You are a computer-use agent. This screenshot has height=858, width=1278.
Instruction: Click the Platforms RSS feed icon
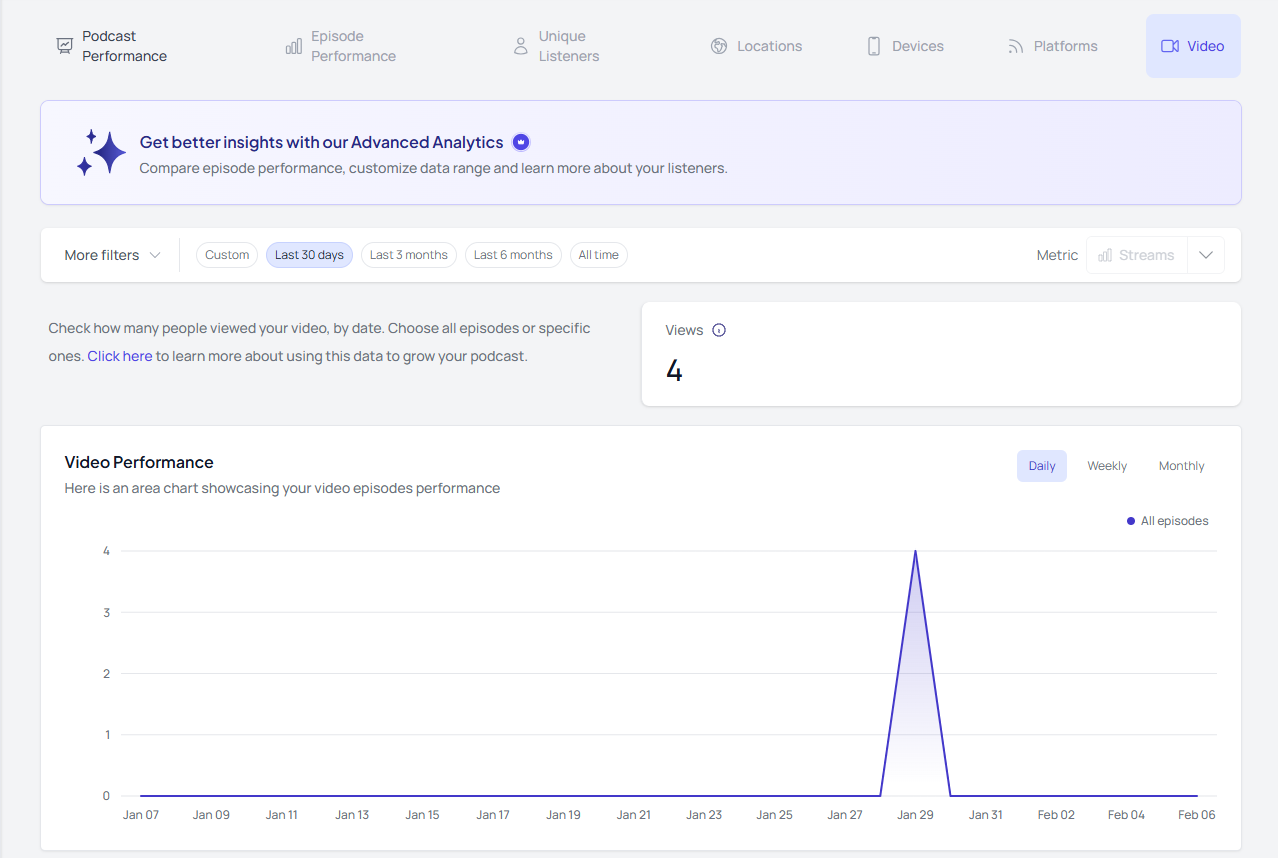pos(1015,46)
